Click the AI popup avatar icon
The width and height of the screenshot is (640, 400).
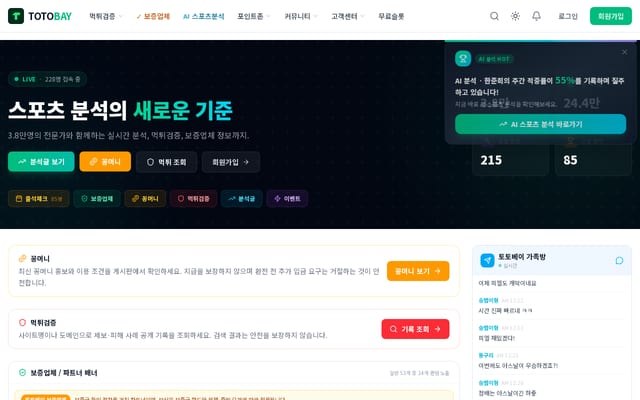tap(463, 59)
